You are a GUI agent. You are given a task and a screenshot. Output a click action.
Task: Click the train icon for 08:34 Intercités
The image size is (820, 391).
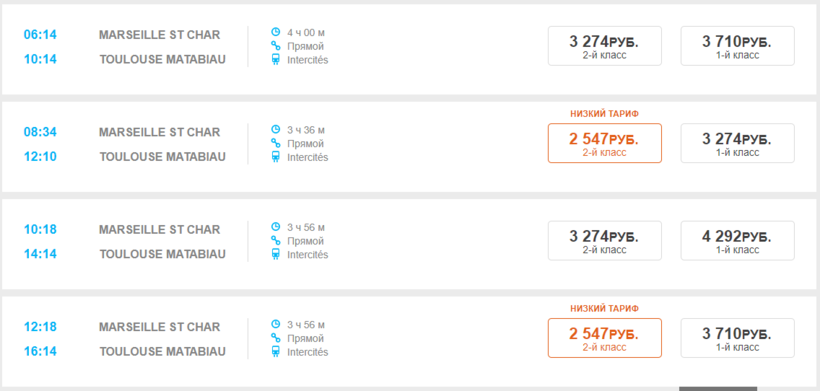click(x=276, y=157)
